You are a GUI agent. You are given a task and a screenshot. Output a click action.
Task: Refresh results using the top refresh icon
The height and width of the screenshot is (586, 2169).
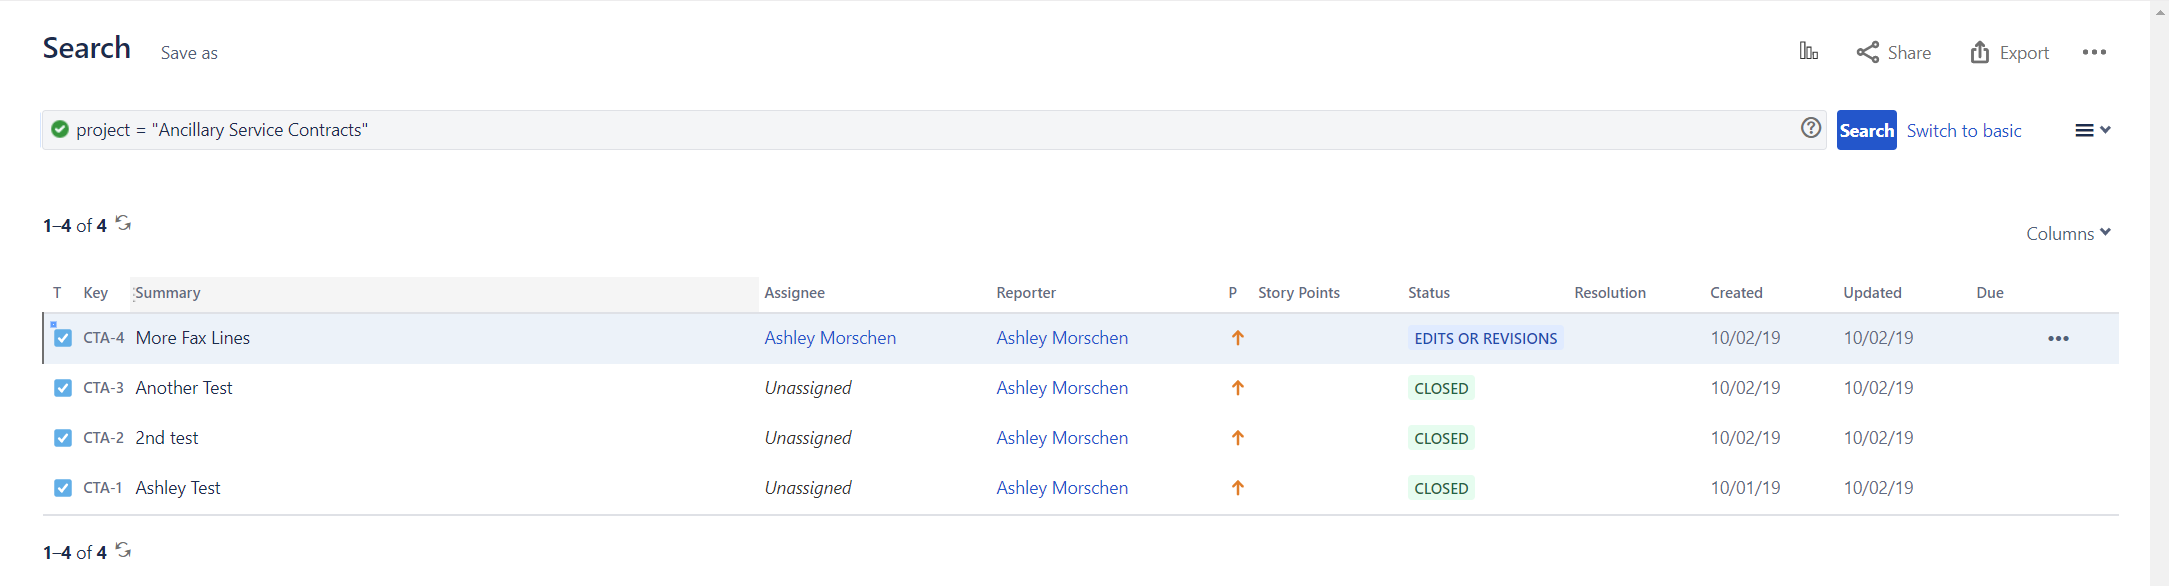click(x=123, y=223)
